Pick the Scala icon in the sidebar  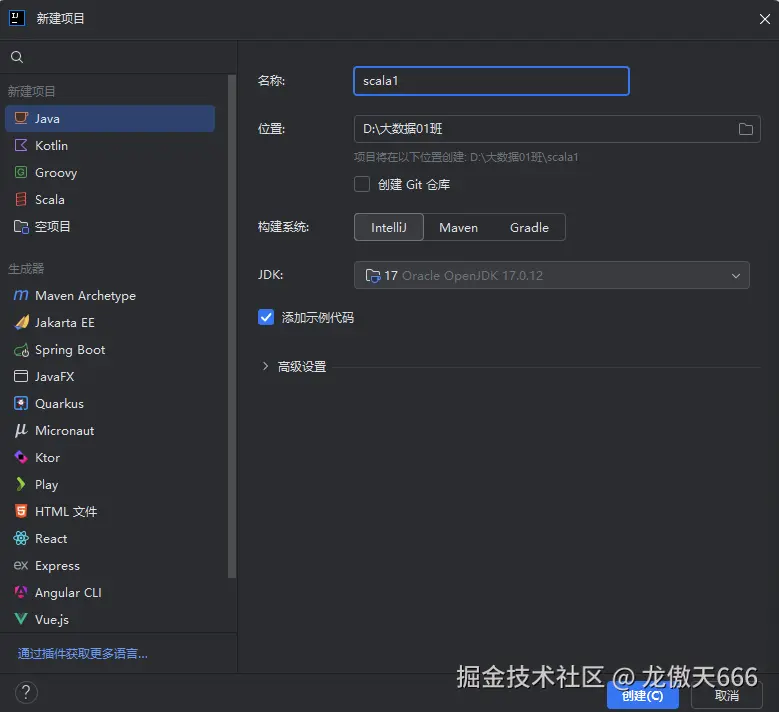pos(21,199)
